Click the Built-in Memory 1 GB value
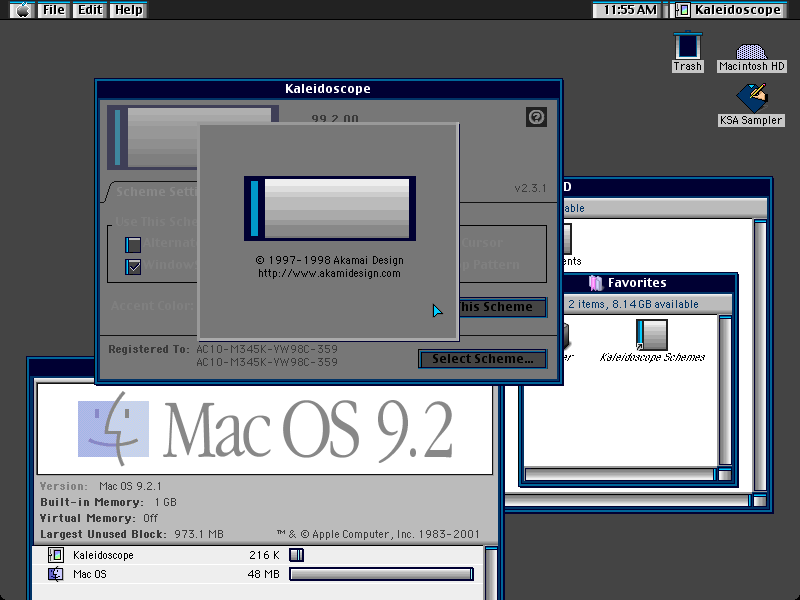 point(166,502)
